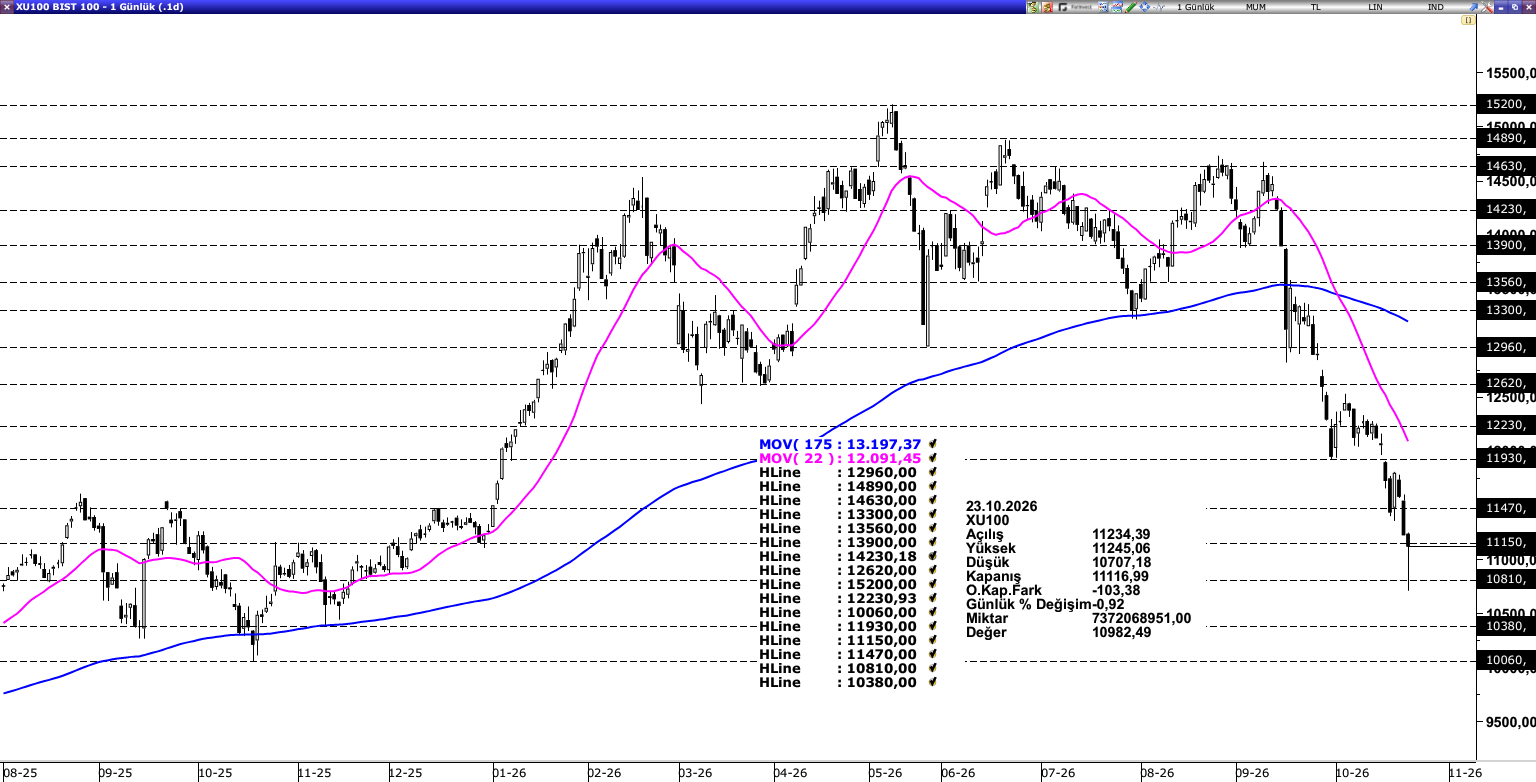Click the 09-26 date label on time axis
The width and height of the screenshot is (1536, 782).
[x=1252, y=772]
